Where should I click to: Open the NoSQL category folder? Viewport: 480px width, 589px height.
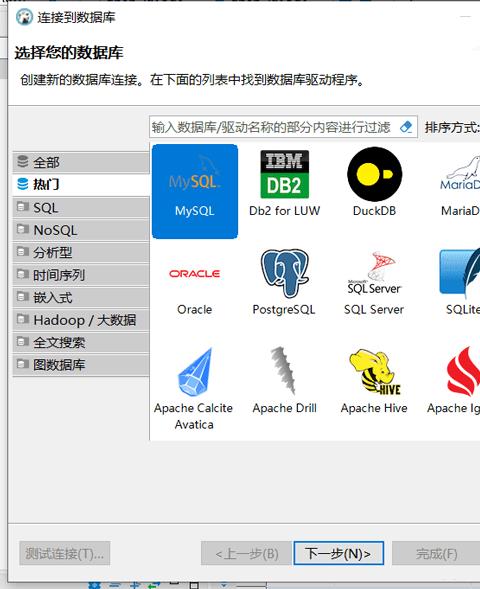(81, 230)
